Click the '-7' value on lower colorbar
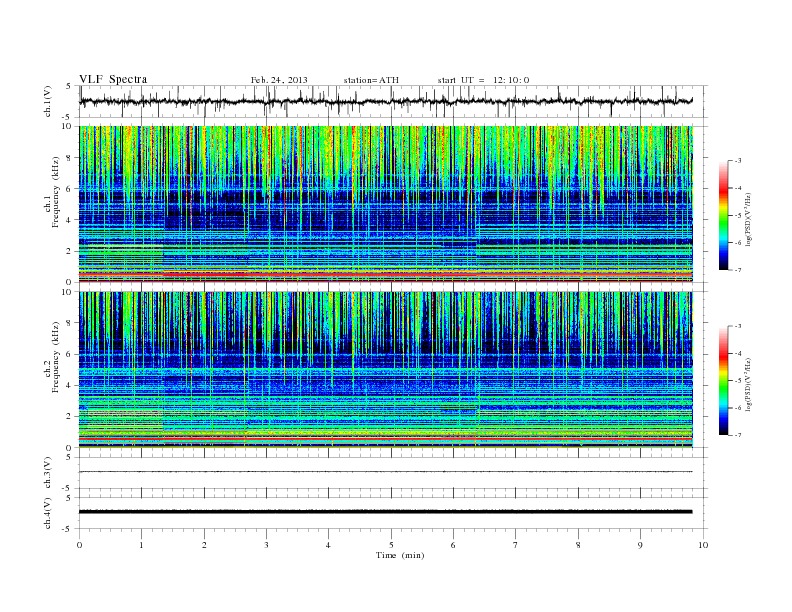792x612 pixels. [x=737, y=435]
